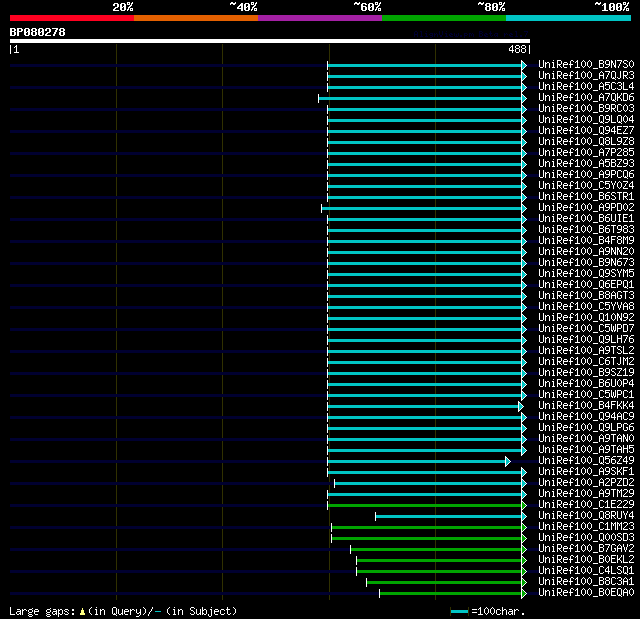Select the UniRef100_C5Y0Z4 label

(586, 186)
